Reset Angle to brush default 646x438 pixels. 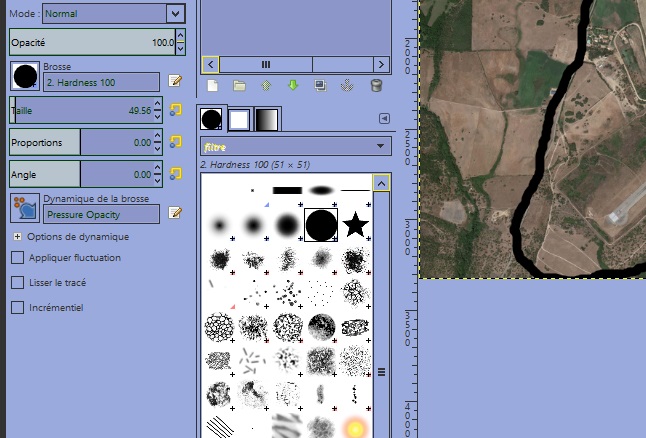pyautogui.click(x=176, y=173)
